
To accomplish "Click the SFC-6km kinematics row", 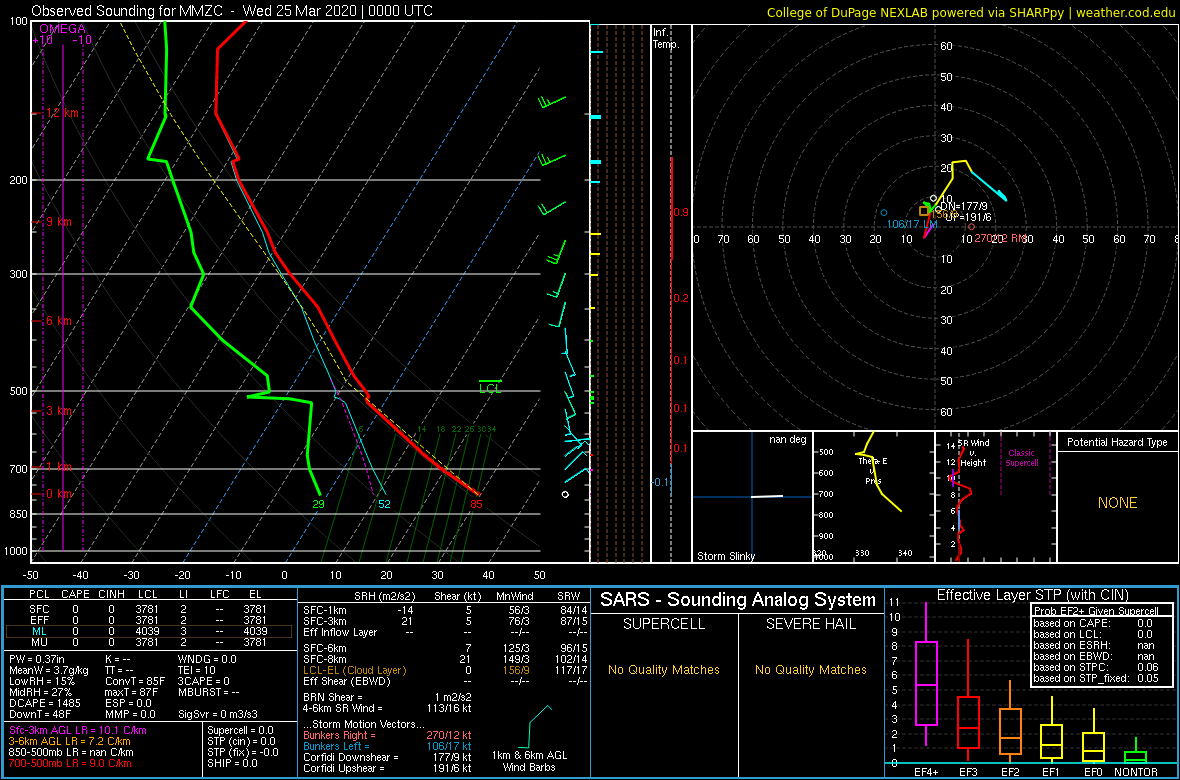I will point(444,648).
